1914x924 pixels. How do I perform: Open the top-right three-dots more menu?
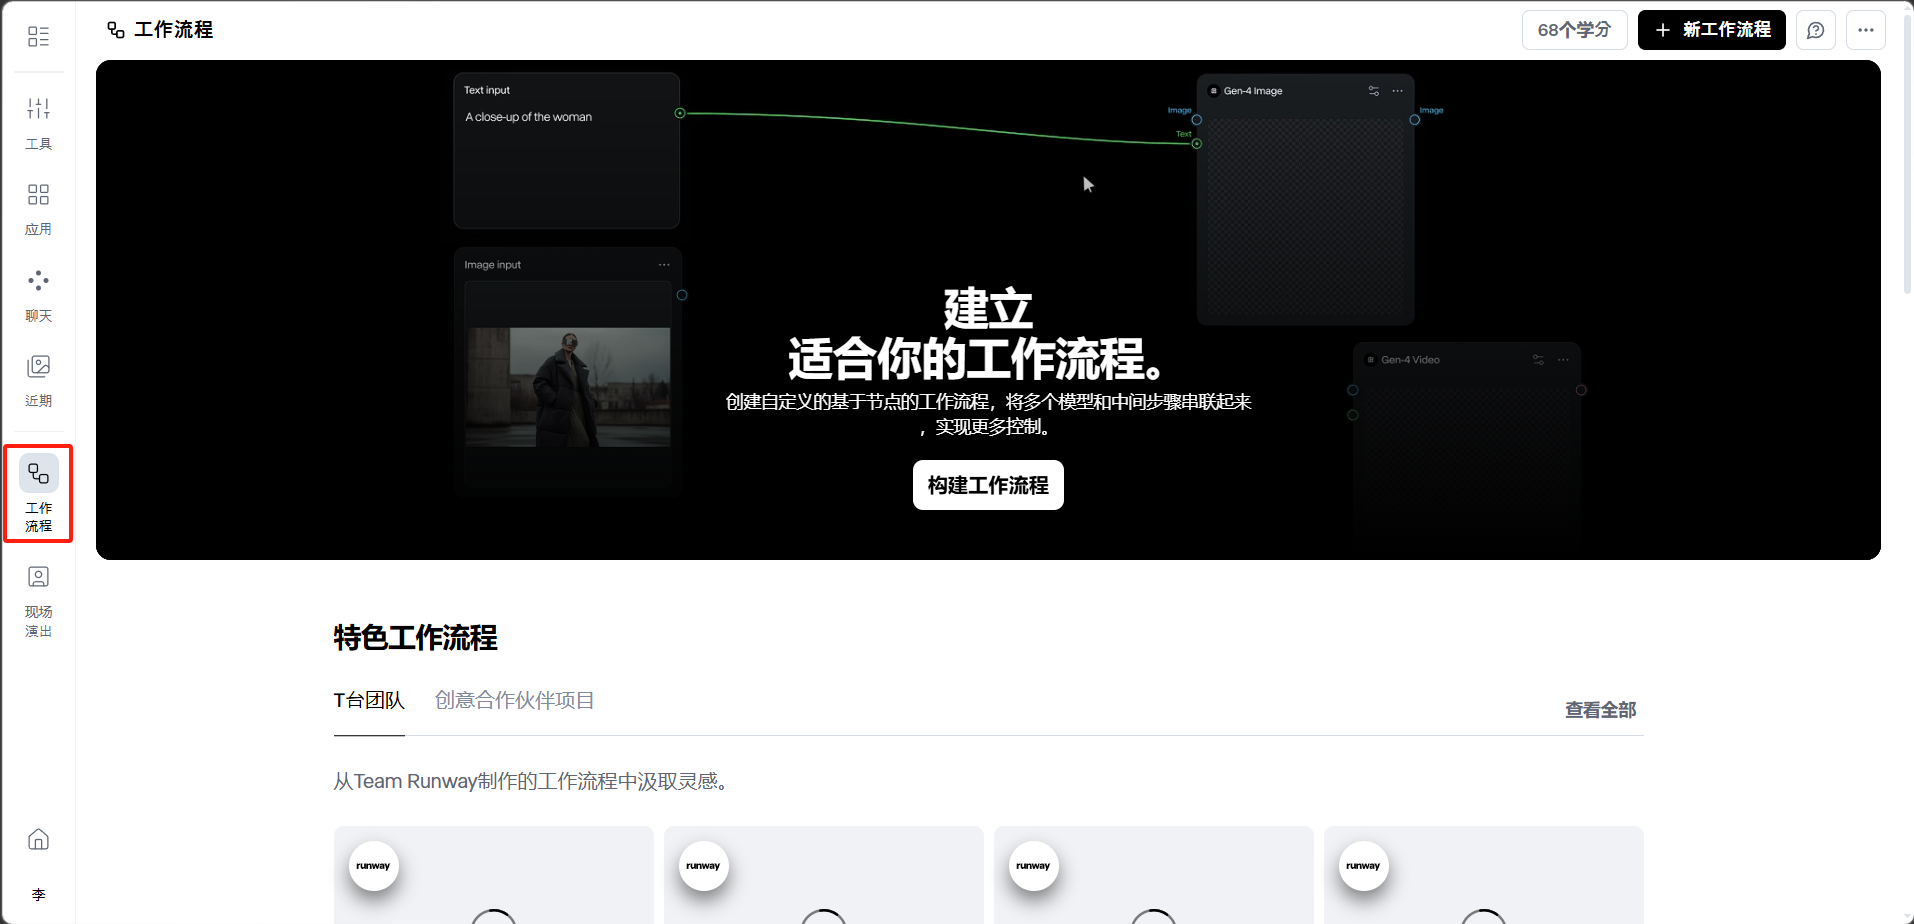click(x=1865, y=30)
